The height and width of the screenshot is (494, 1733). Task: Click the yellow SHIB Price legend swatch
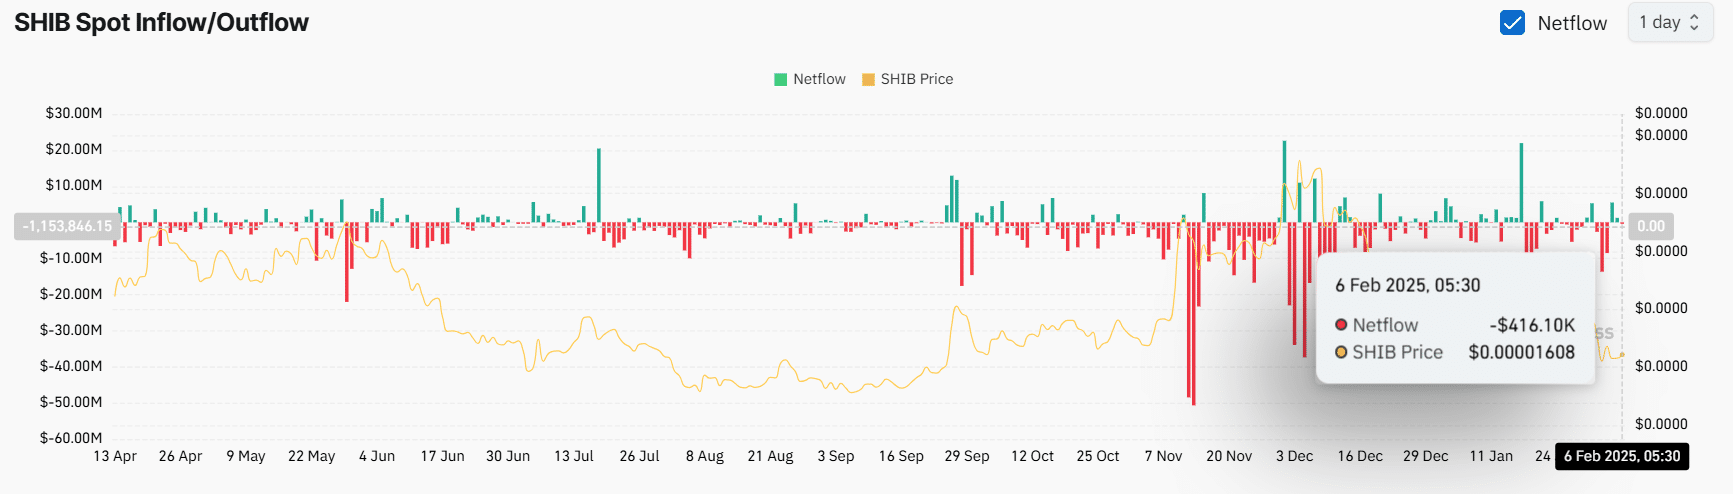868,79
